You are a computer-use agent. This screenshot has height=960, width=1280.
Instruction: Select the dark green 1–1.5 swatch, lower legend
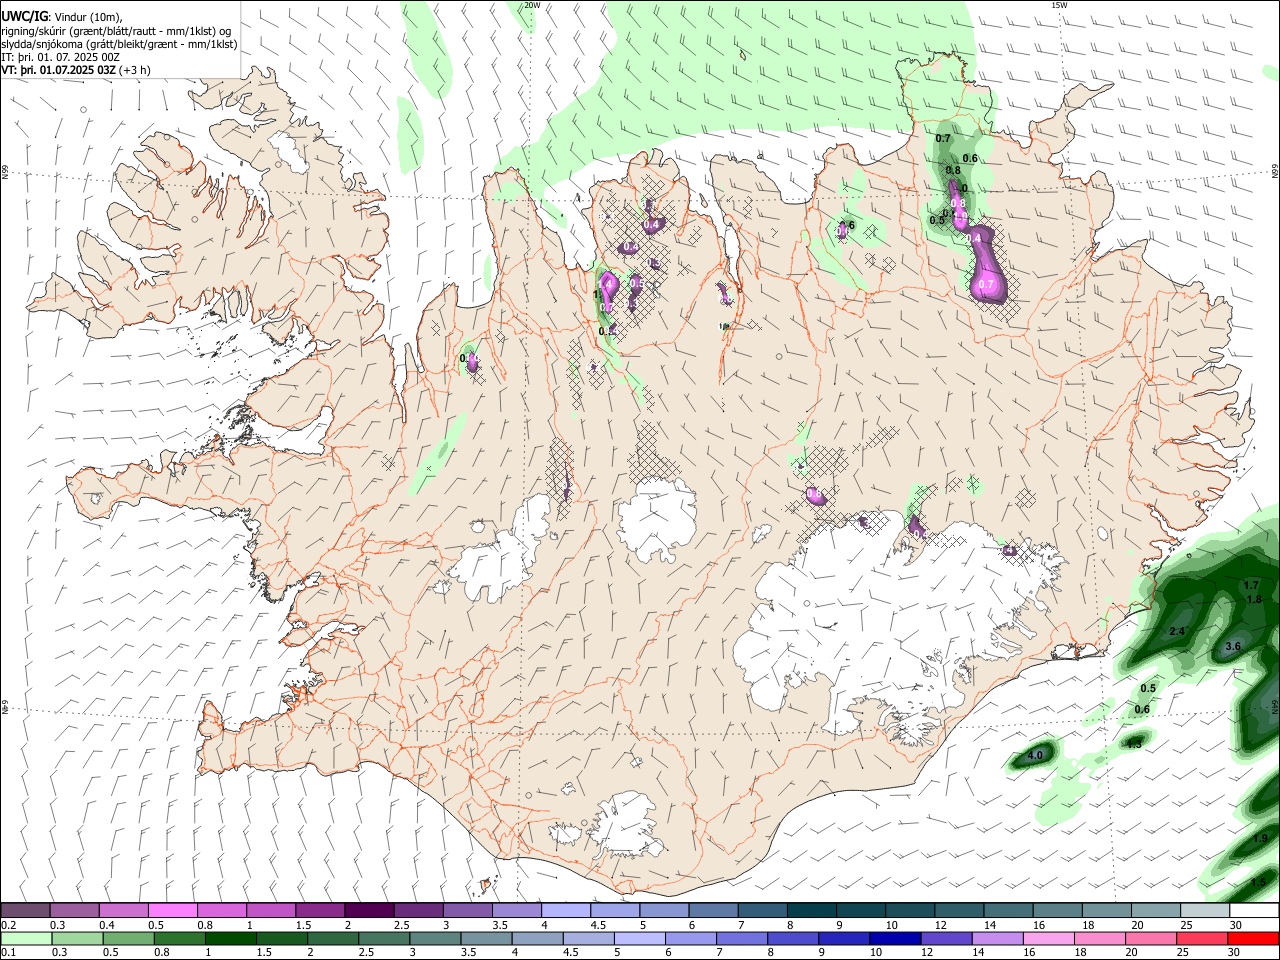click(230, 938)
